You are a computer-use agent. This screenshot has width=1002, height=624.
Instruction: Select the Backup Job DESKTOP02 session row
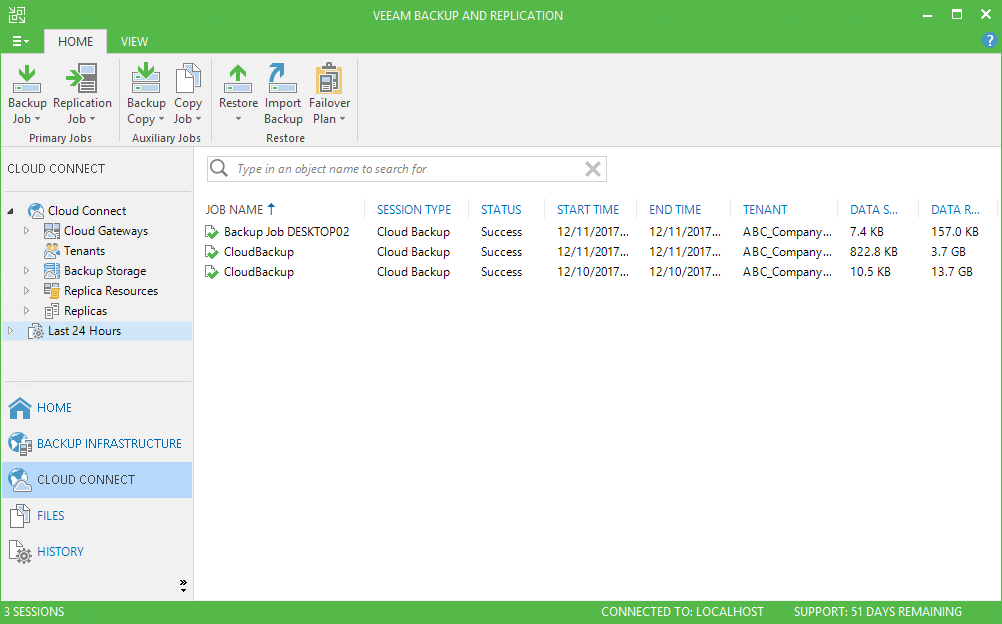tap(597, 231)
